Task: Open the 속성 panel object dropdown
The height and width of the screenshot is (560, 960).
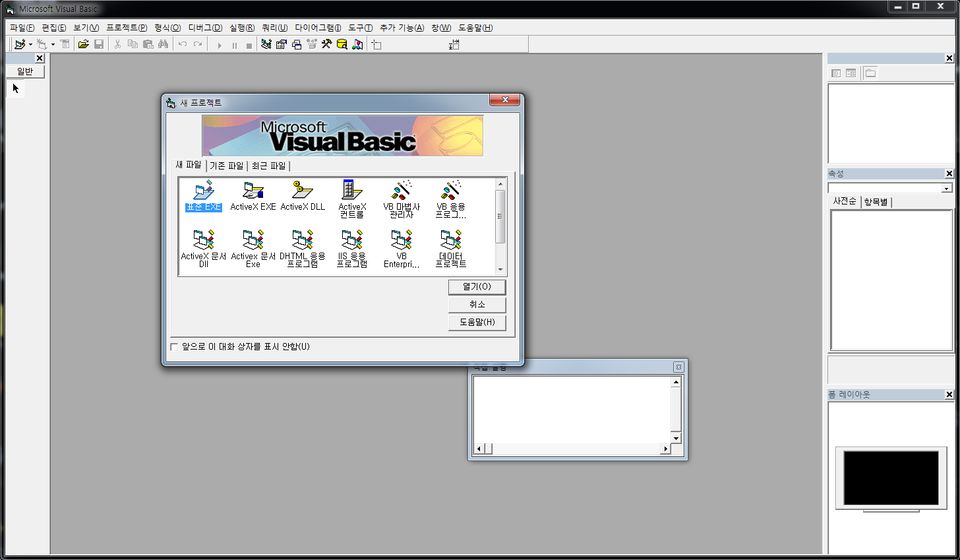Action: coord(947,188)
